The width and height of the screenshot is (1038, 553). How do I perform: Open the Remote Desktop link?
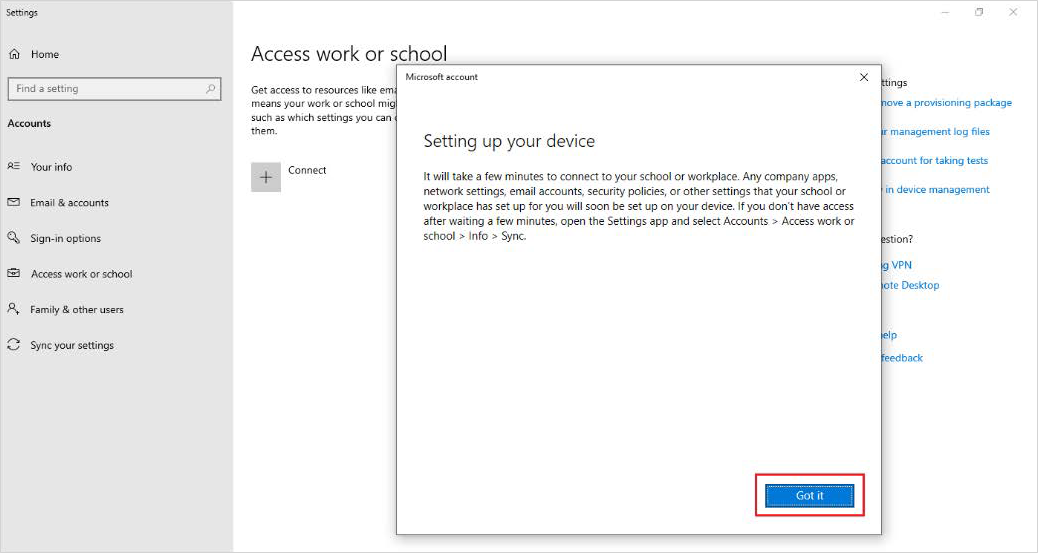[x=910, y=285]
